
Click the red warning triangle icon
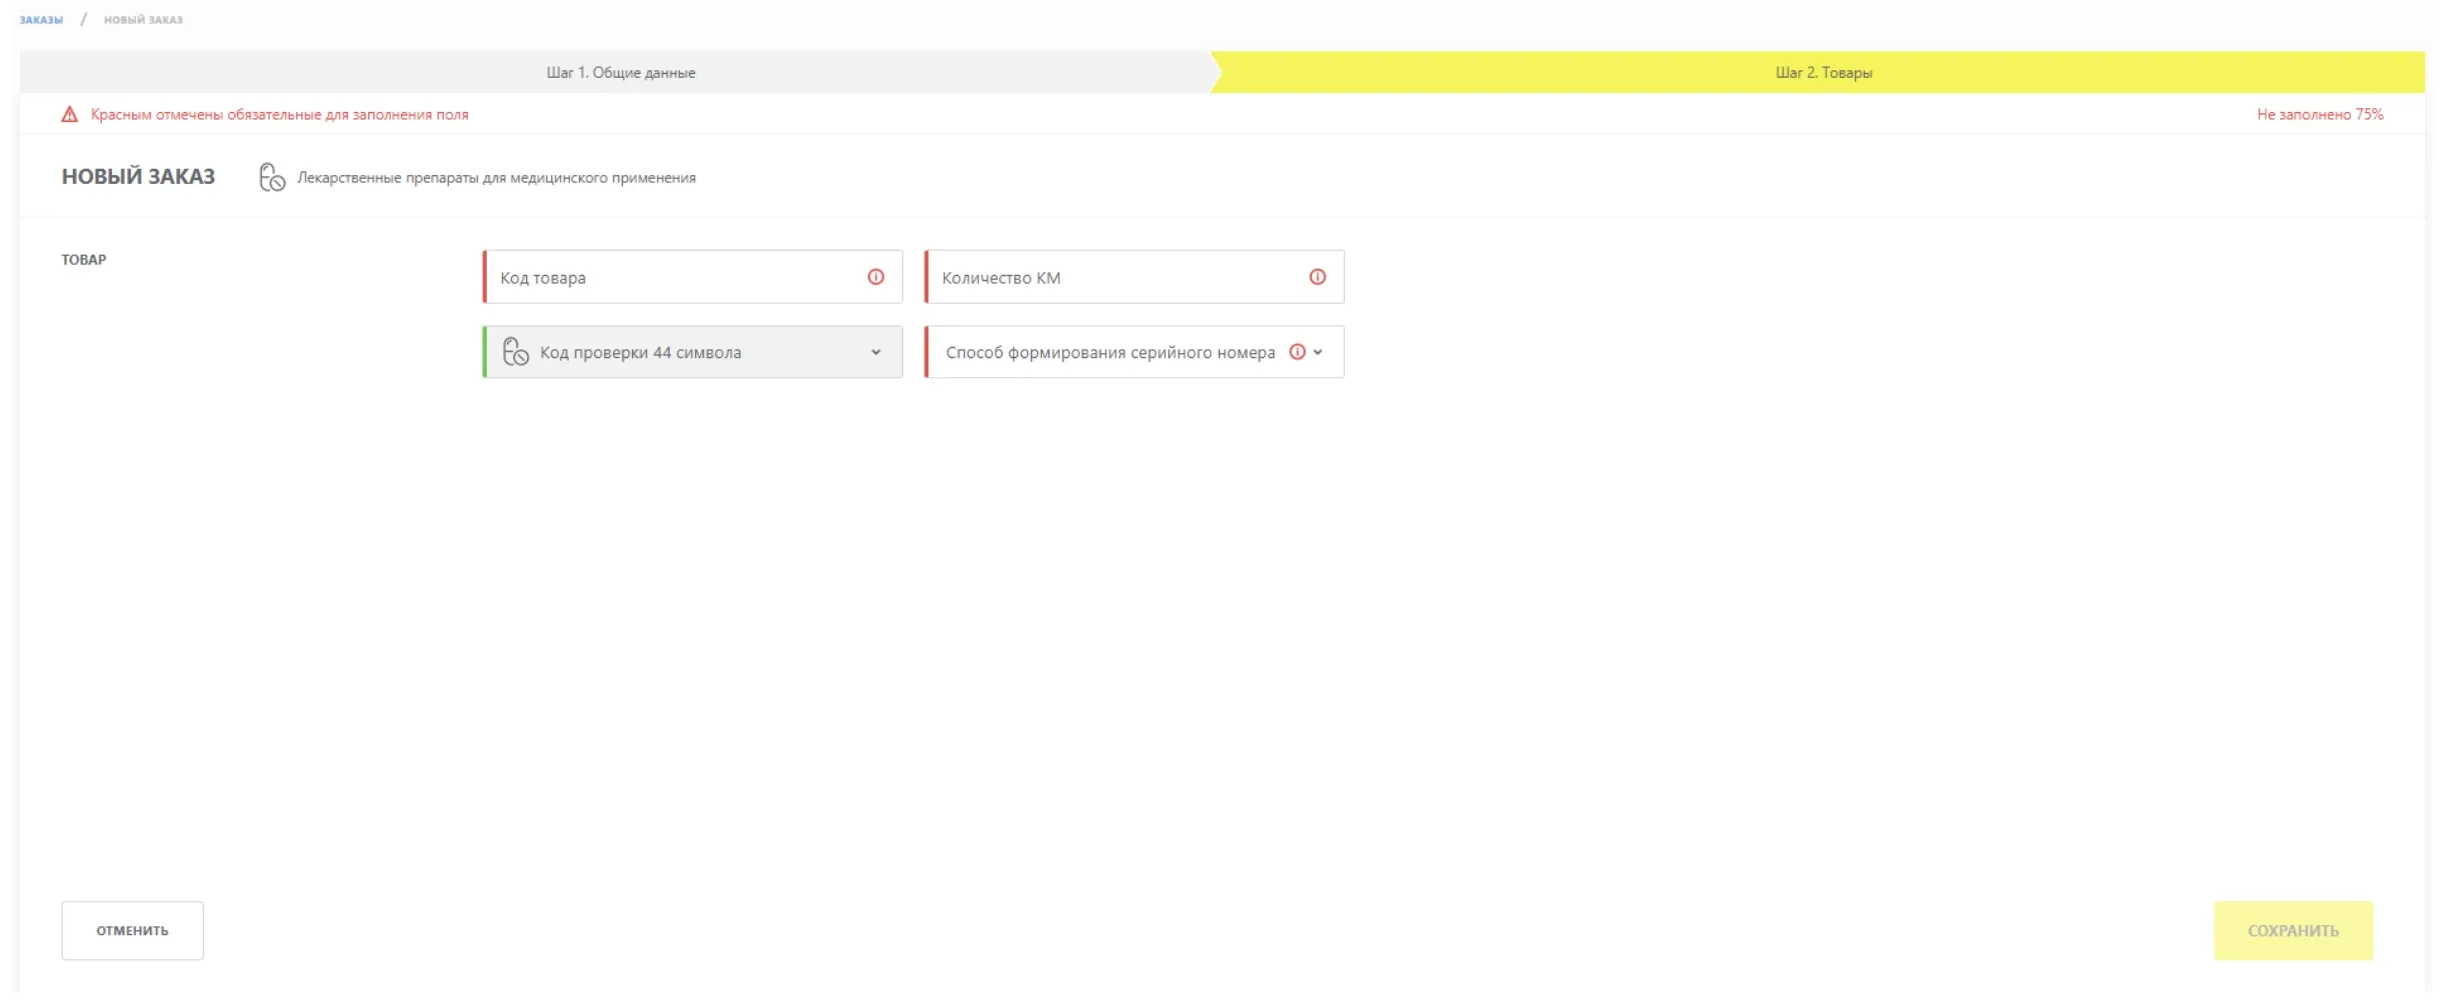69,115
